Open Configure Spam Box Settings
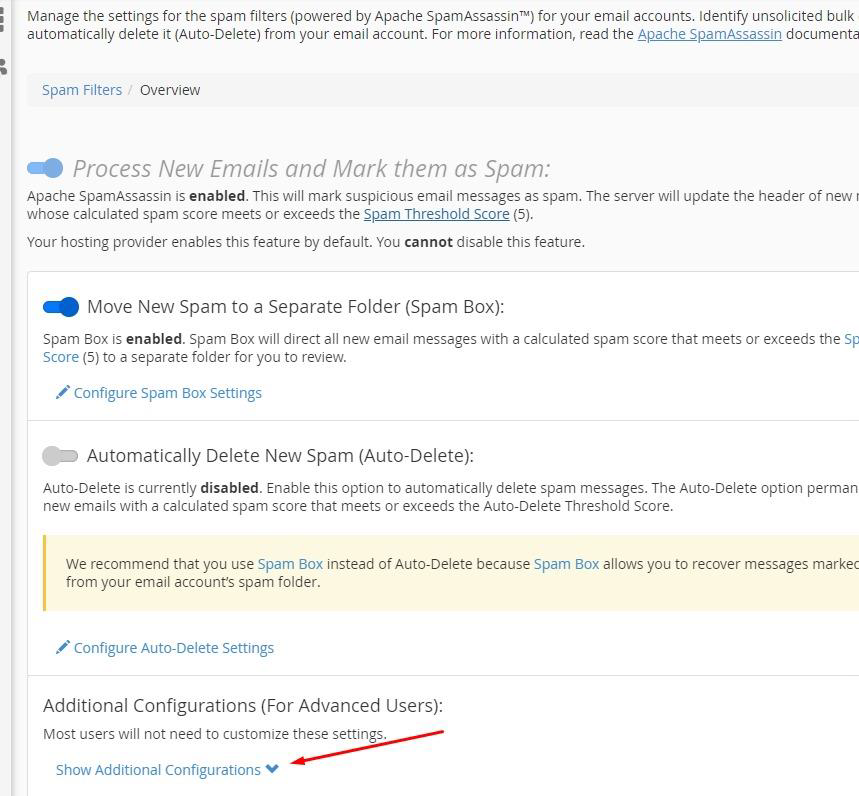This screenshot has width=859, height=796. pos(167,393)
